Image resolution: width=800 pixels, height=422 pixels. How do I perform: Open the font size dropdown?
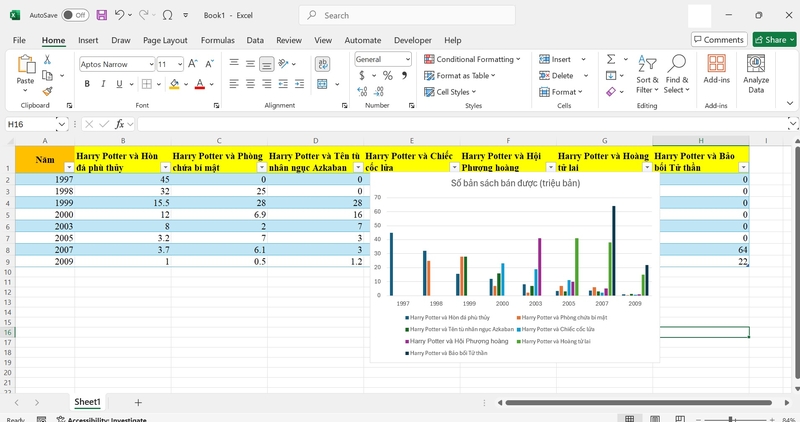click(x=180, y=64)
